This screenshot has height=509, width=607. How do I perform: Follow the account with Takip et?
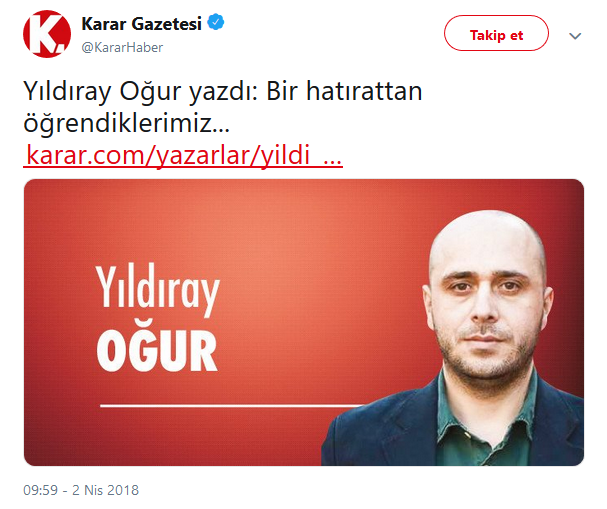496,33
